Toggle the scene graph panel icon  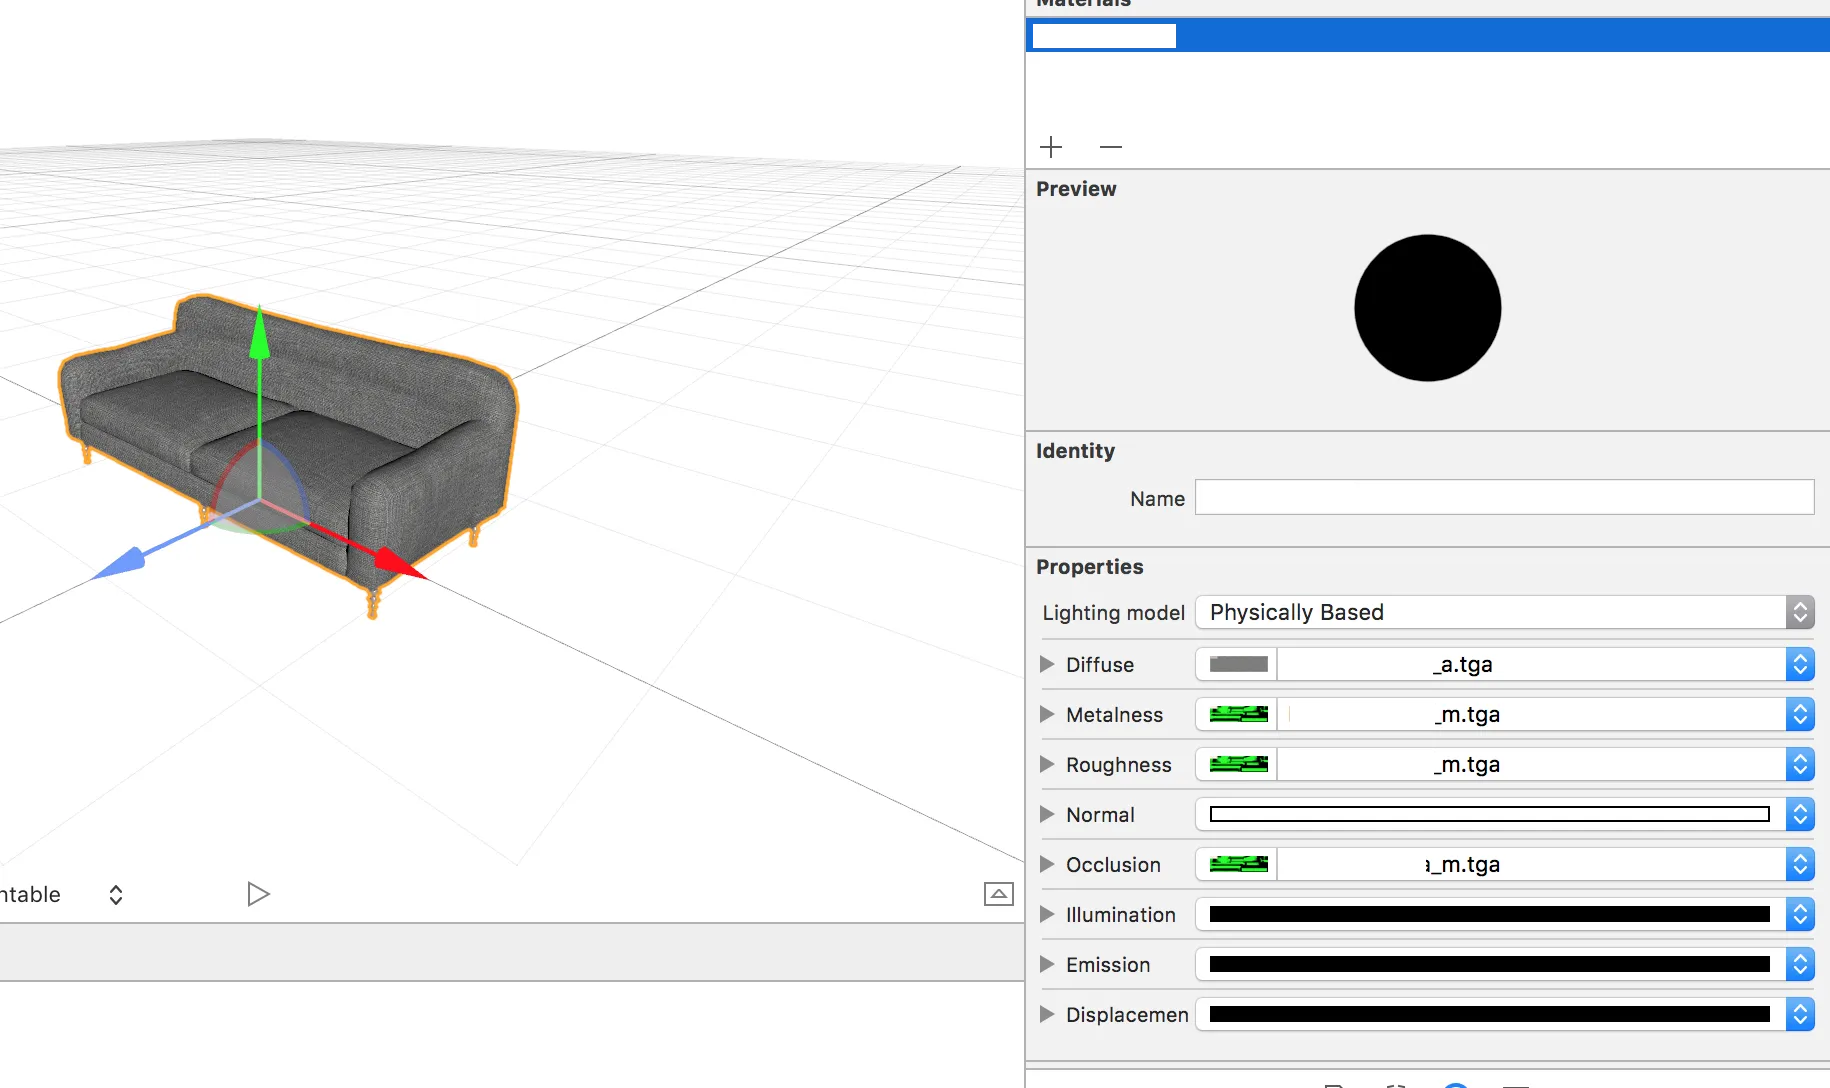999,894
